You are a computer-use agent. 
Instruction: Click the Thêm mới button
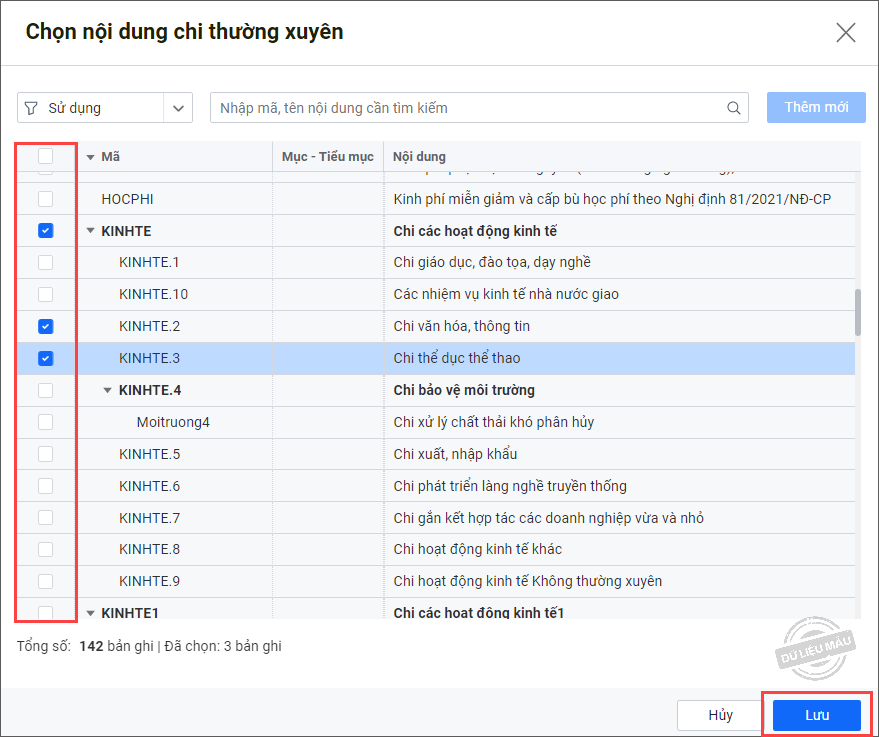(816, 108)
